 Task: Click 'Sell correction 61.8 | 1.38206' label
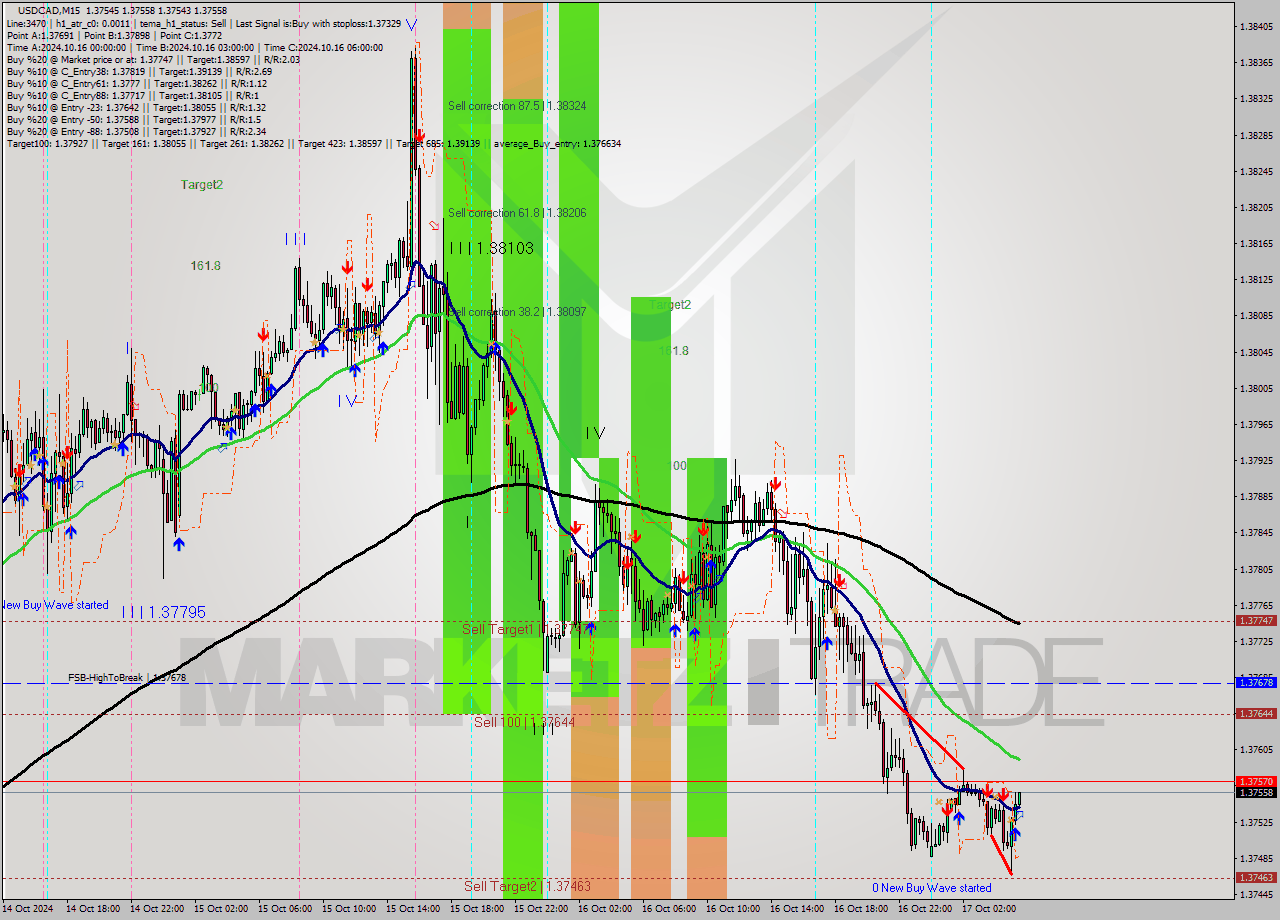(x=516, y=213)
